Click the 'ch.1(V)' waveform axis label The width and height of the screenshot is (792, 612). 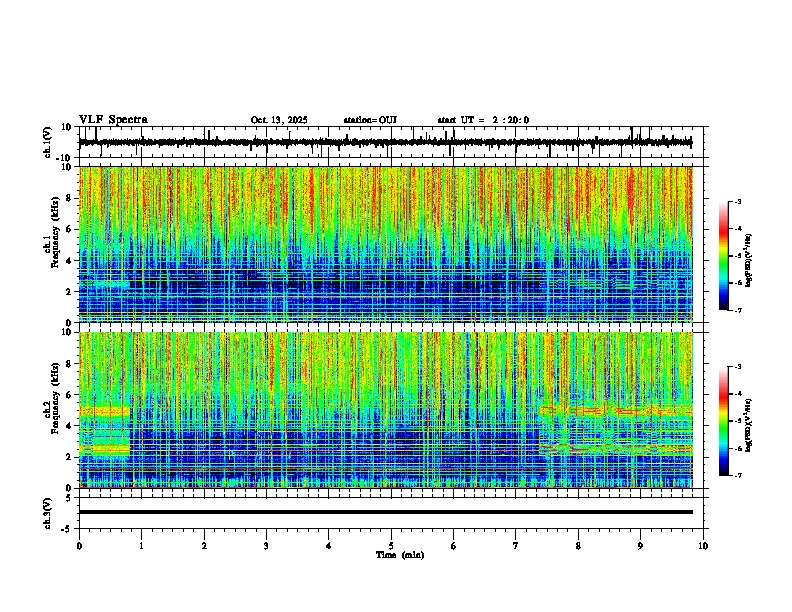48,142
